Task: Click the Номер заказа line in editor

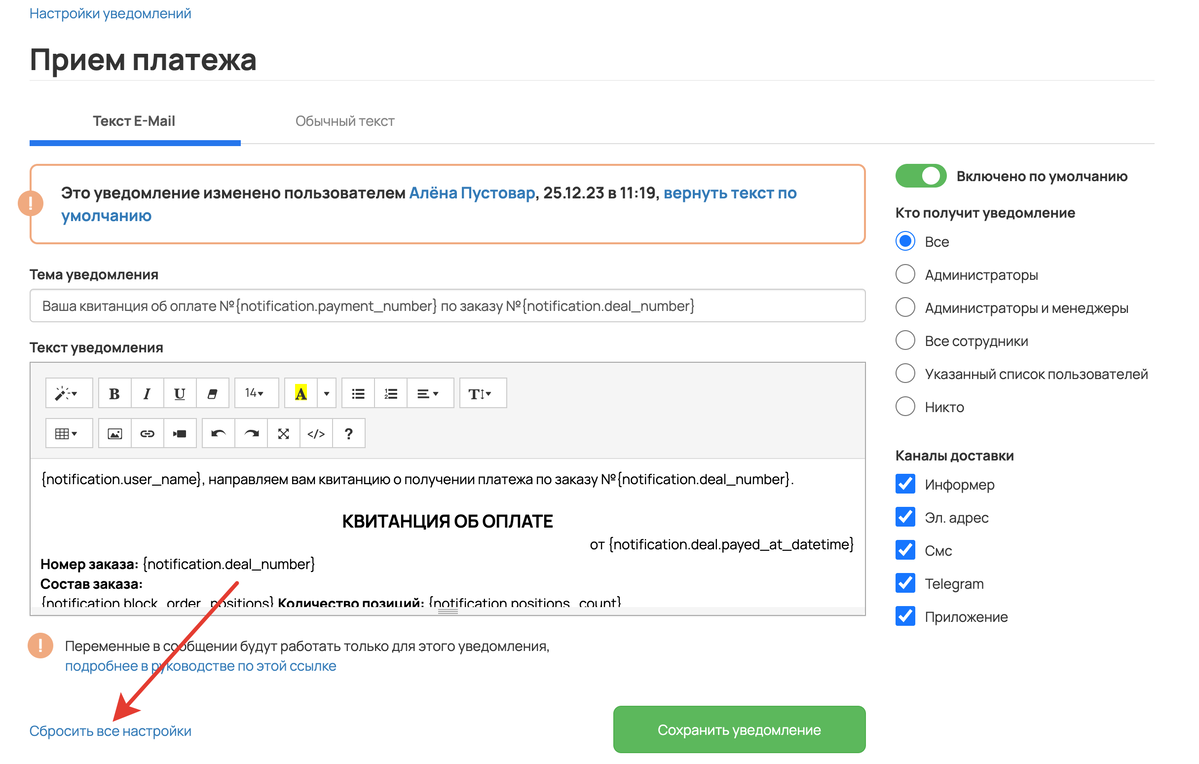Action: 177,564
